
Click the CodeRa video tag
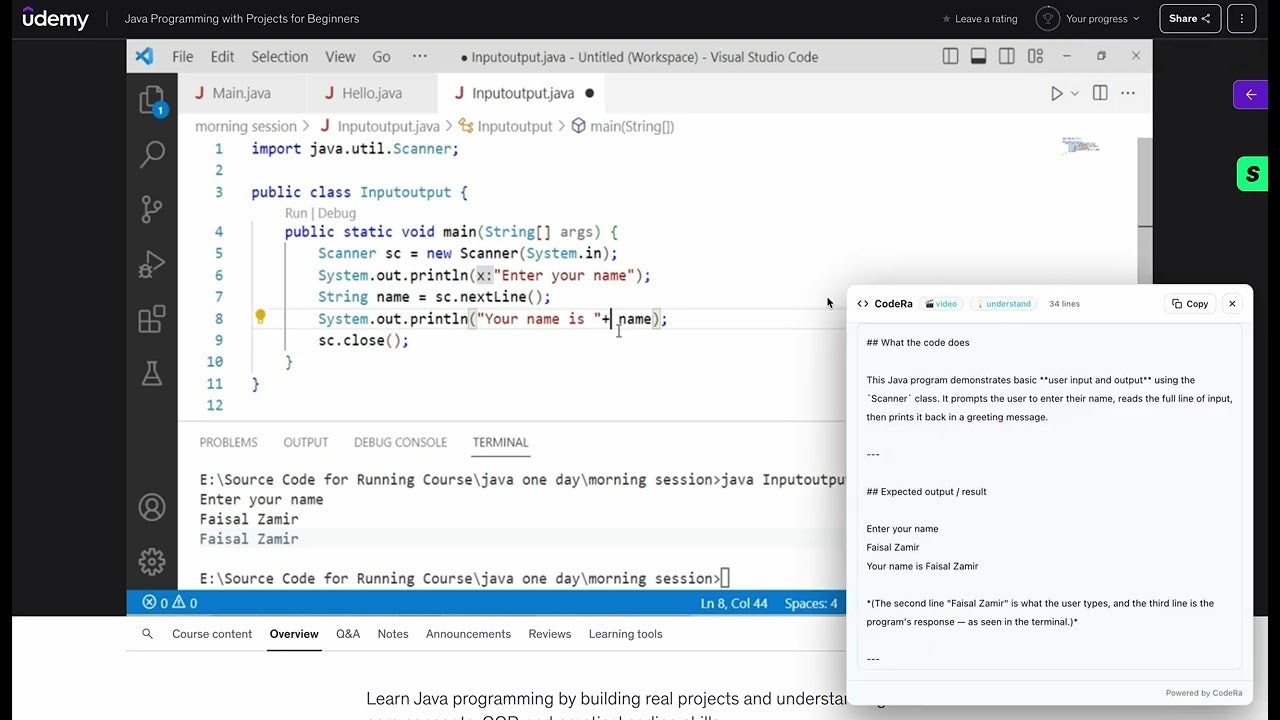(941, 304)
